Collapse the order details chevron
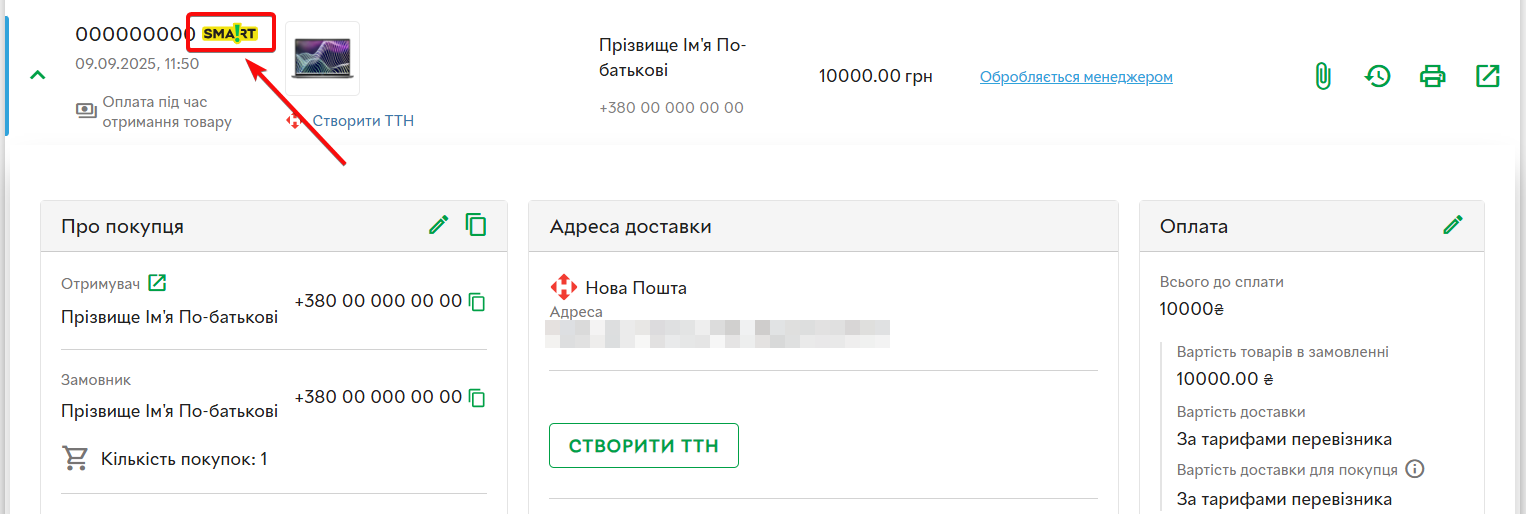The height and width of the screenshot is (514, 1526). [x=38, y=75]
